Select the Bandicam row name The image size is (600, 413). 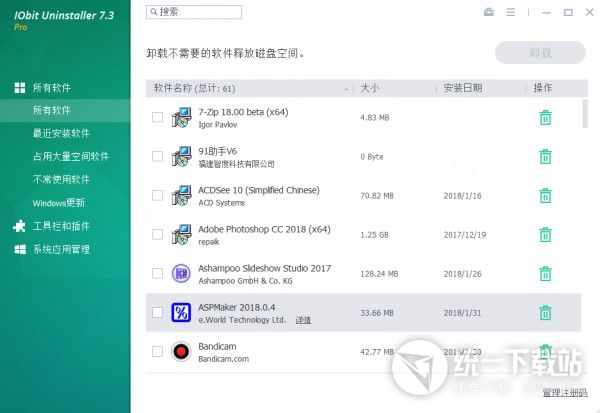point(217,346)
